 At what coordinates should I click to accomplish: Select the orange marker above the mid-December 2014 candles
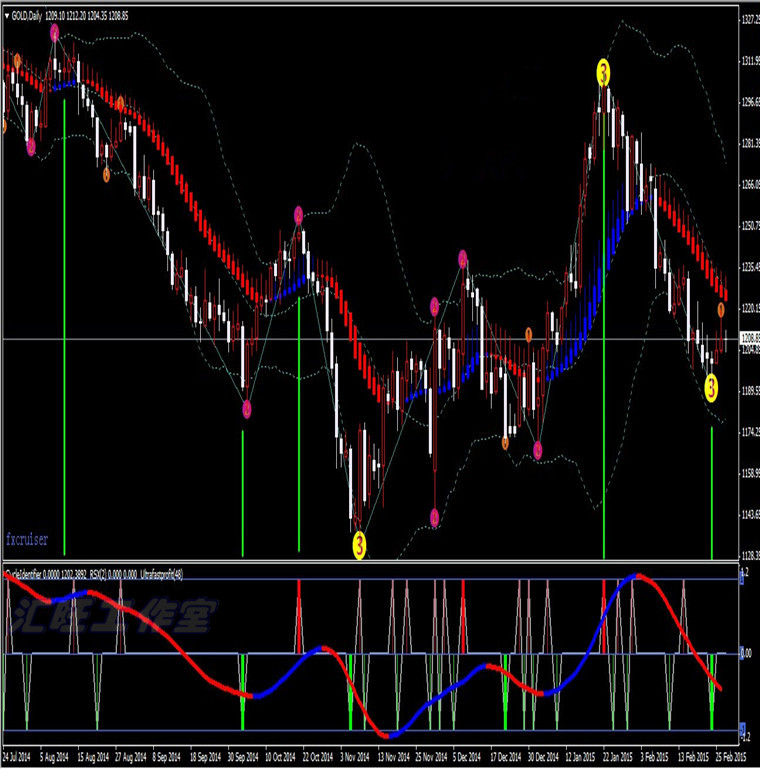click(x=529, y=334)
